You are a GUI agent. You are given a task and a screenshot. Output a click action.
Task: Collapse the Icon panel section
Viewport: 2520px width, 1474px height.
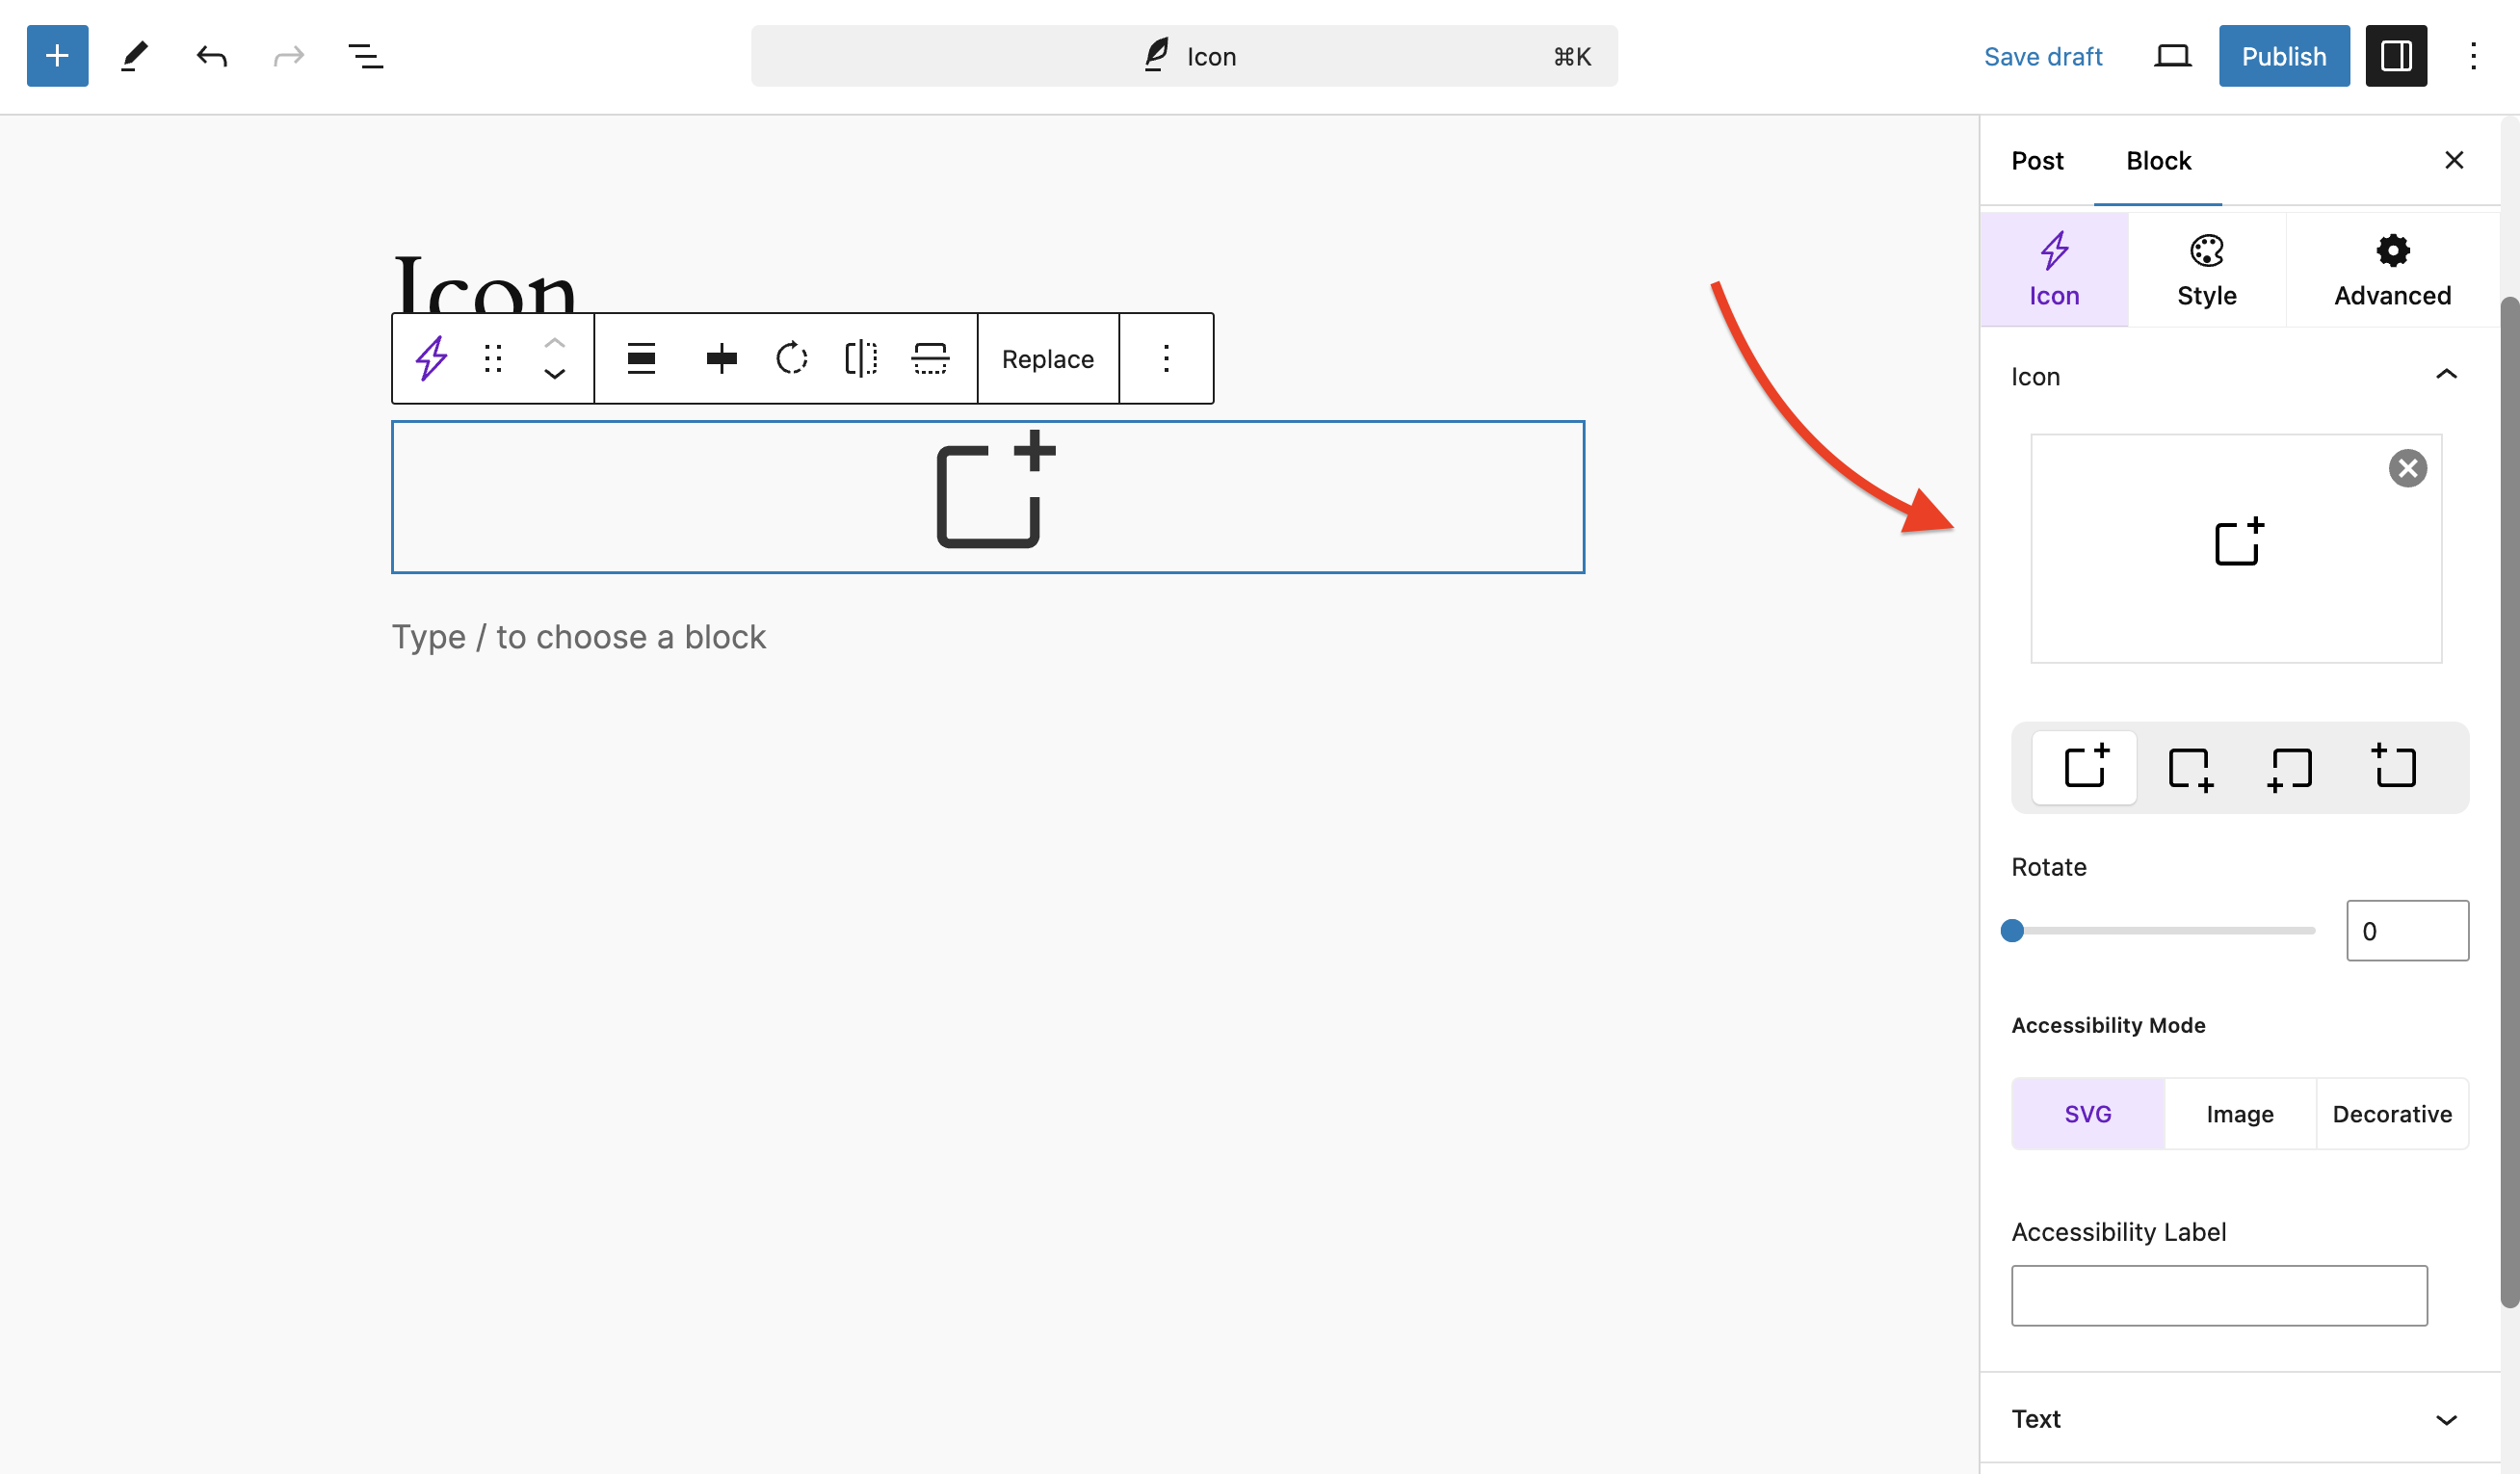click(x=2445, y=375)
